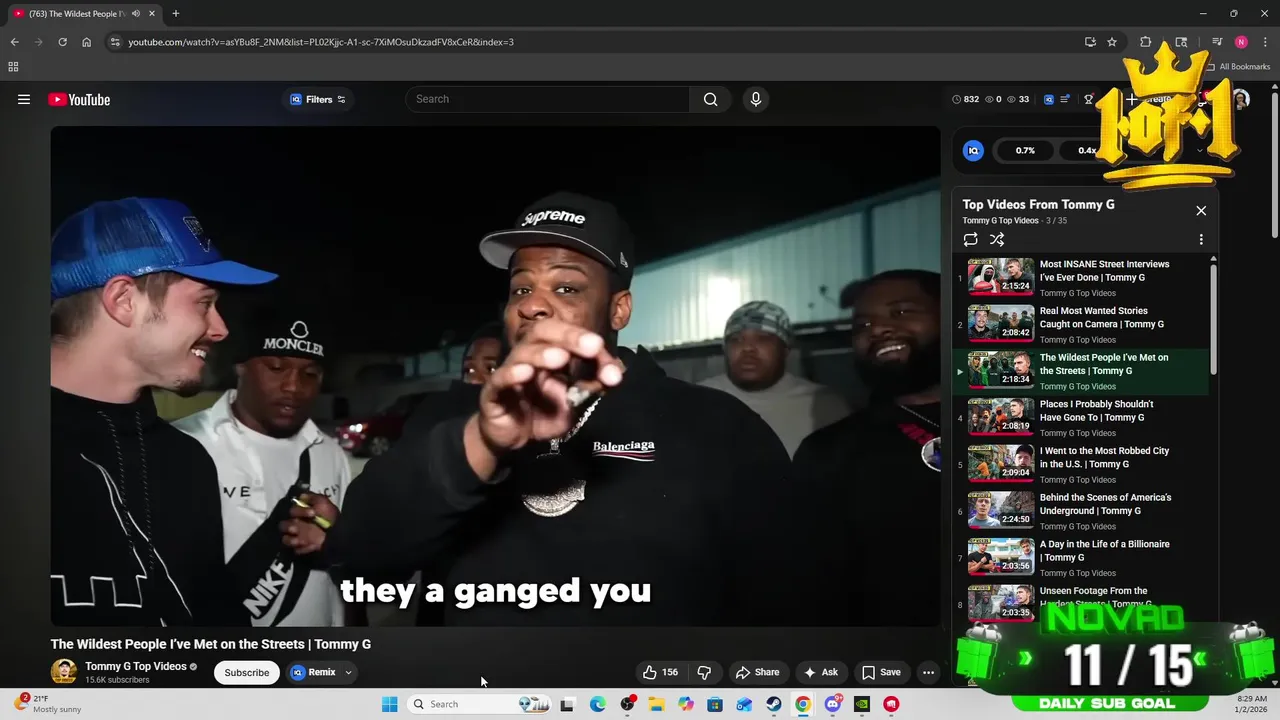
Task: Open the YouTube hamburger guide menu
Action: coord(24,99)
